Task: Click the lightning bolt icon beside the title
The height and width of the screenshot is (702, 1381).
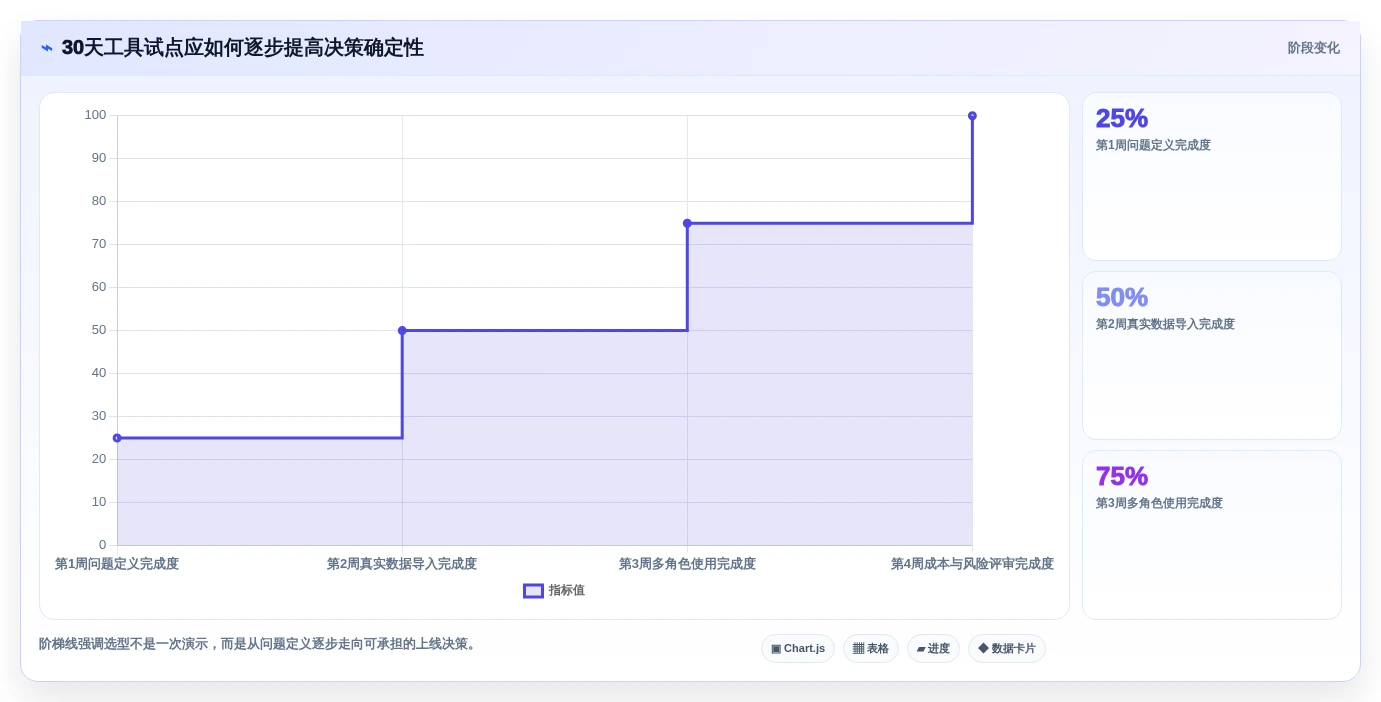Action: pyautogui.click(x=47, y=48)
